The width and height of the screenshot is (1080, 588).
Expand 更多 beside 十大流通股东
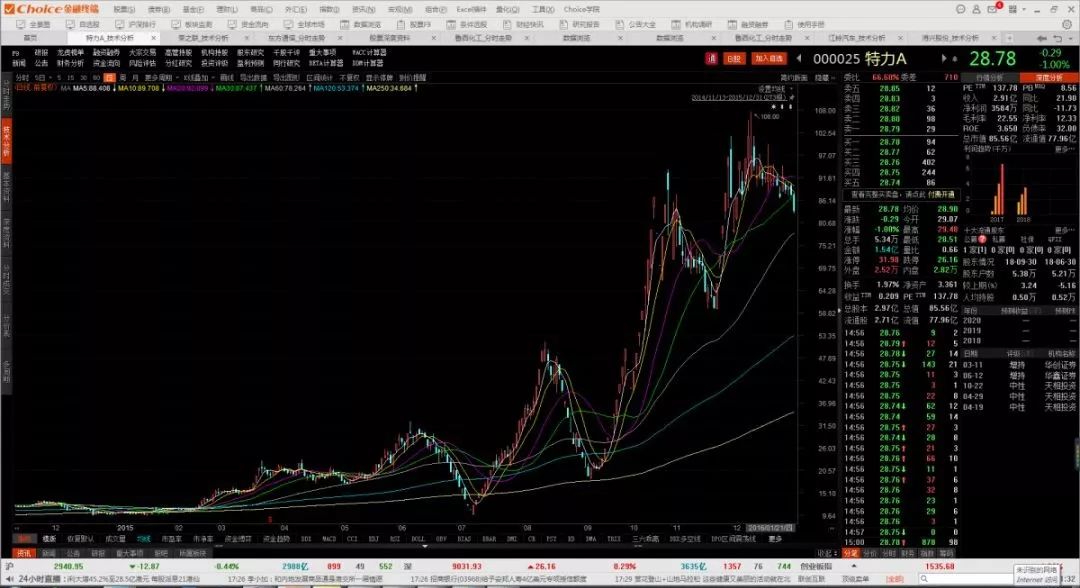(1063, 230)
